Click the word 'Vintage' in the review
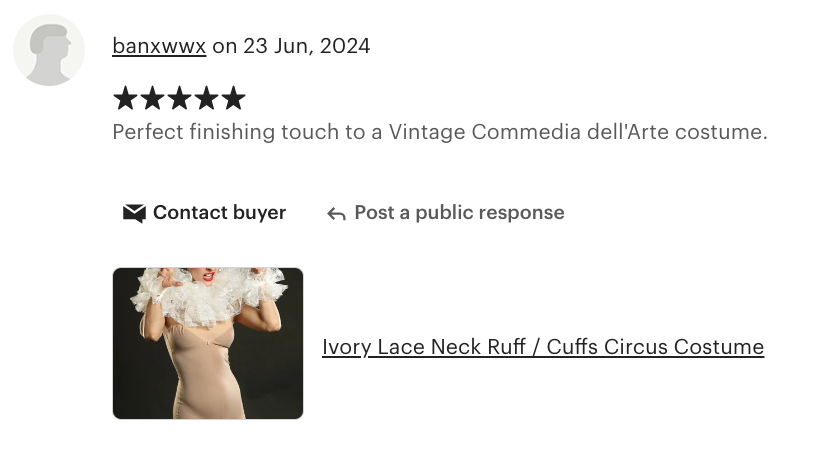This screenshot has width=818, height=460. point(427,132)
